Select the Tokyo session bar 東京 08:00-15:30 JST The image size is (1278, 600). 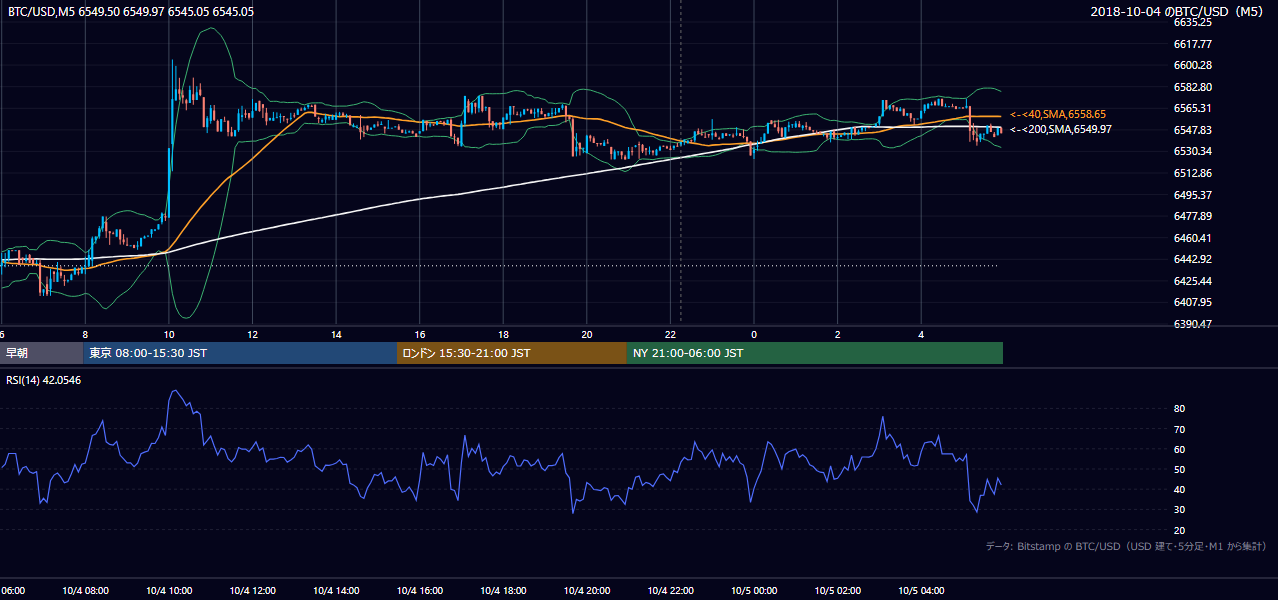click(x=240, y=353)
